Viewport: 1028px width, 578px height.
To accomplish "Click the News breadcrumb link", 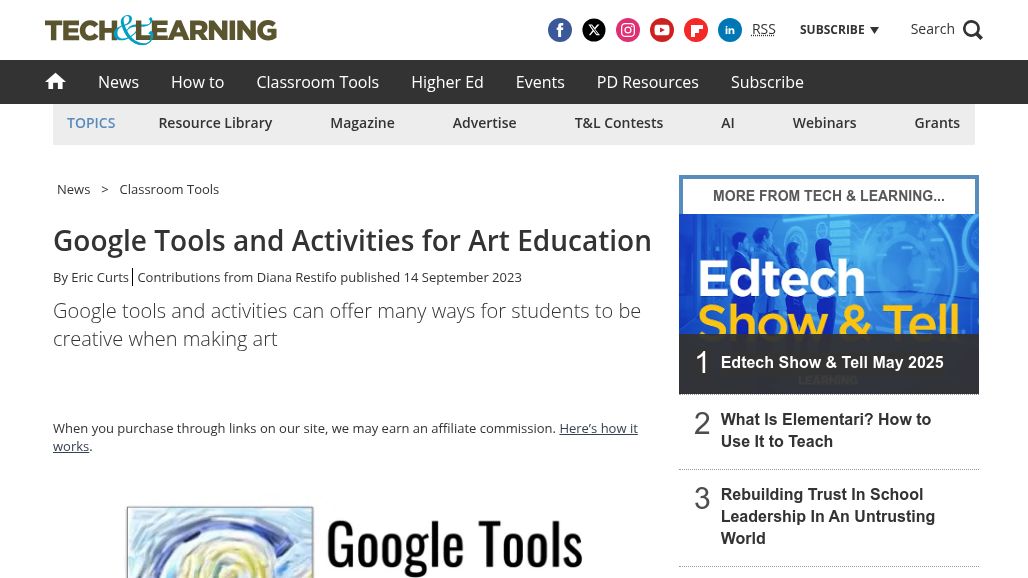I will [73, 189].
